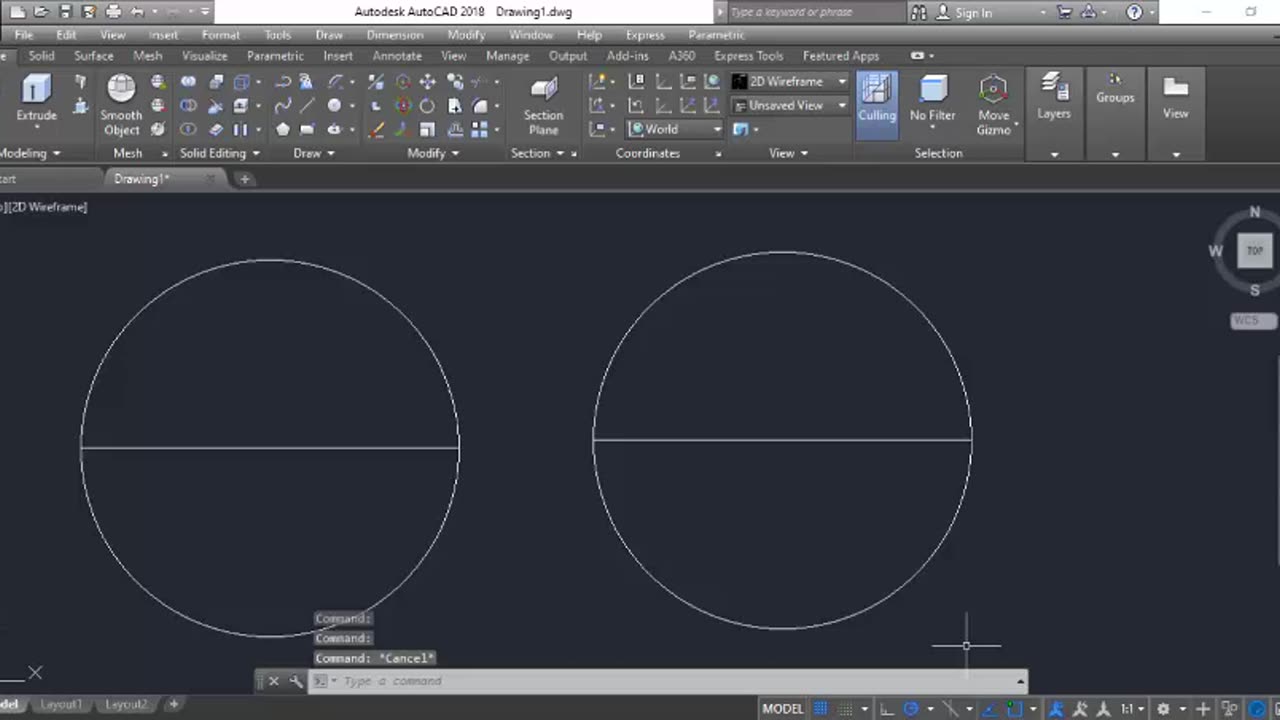Open the annotation scale 1:1 dropdown
The image size is (1280, 720).
click(x=1131, y=709)
